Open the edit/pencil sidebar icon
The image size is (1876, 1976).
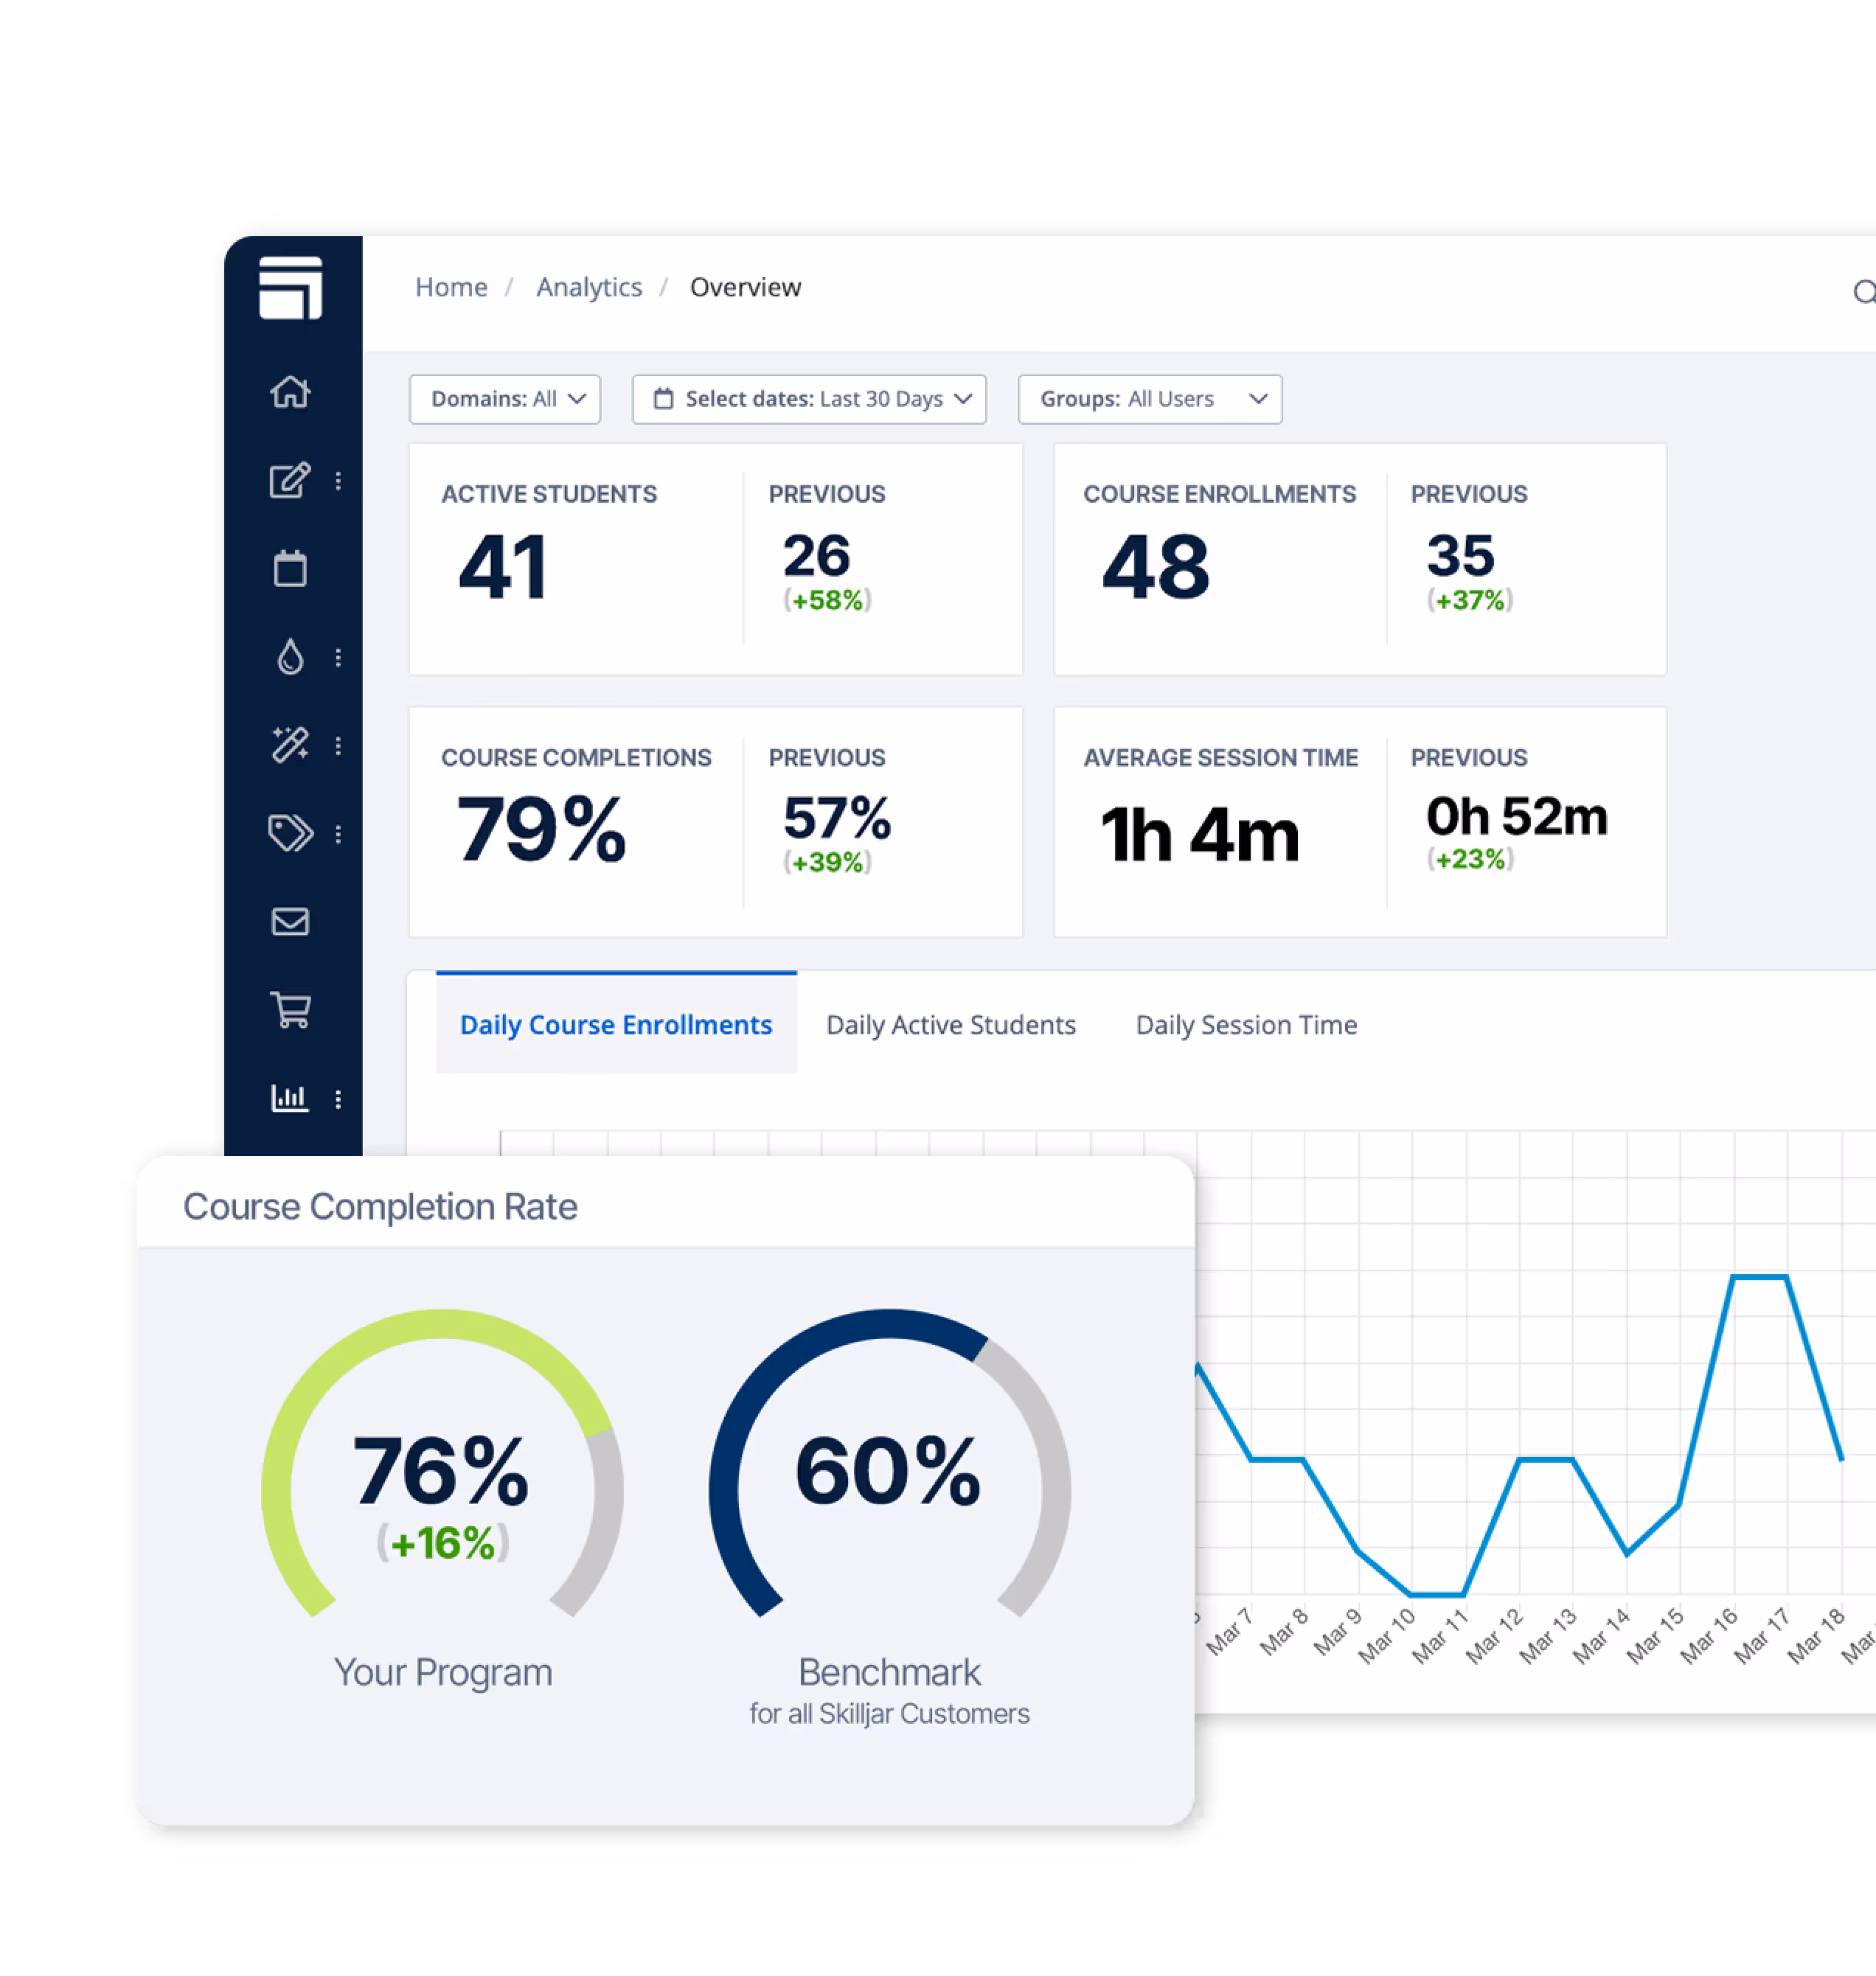coord(290,481)
